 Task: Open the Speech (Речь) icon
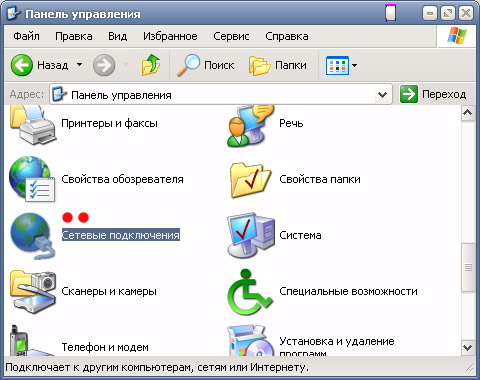[251, 126]
